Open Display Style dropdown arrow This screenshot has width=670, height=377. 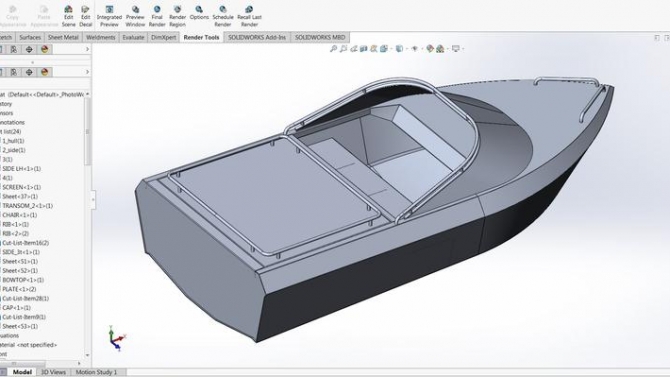[x=406, y=49]
